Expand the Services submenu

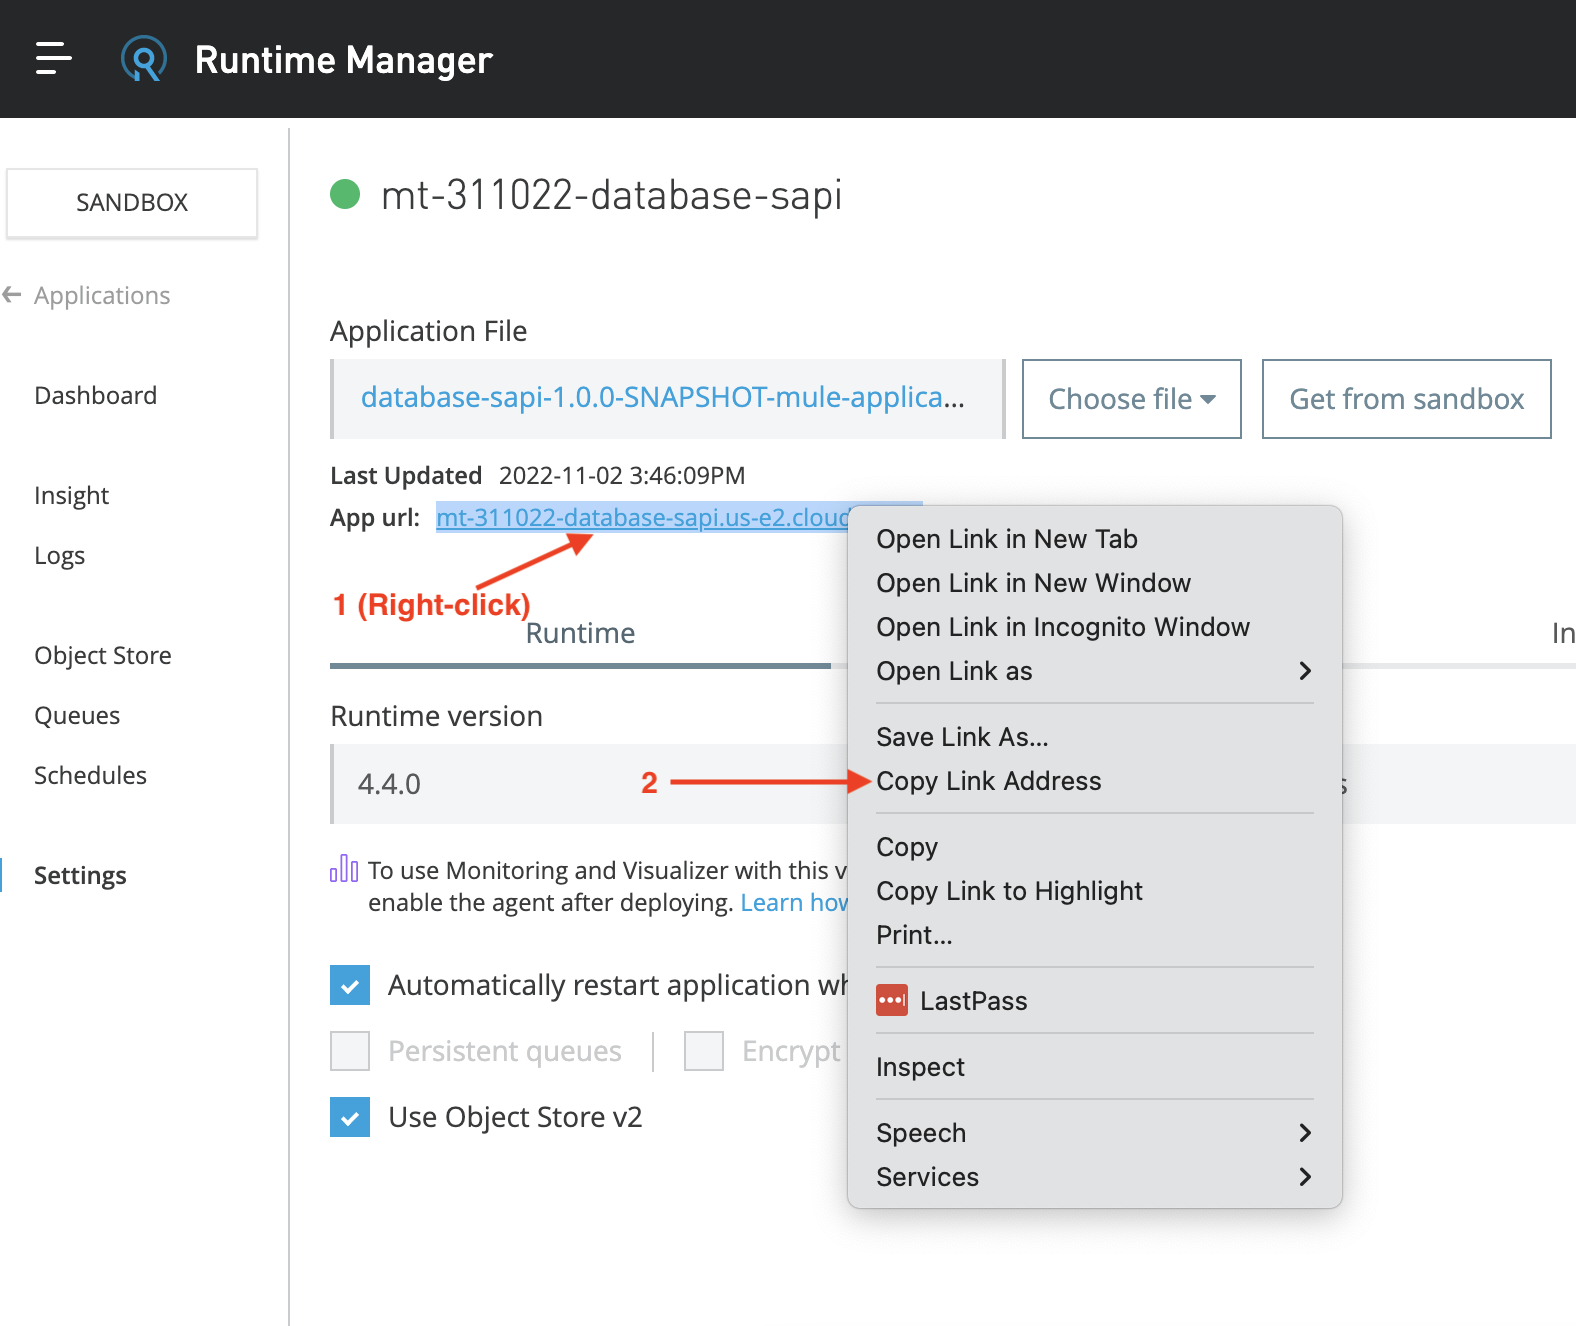point(1304,1177)
